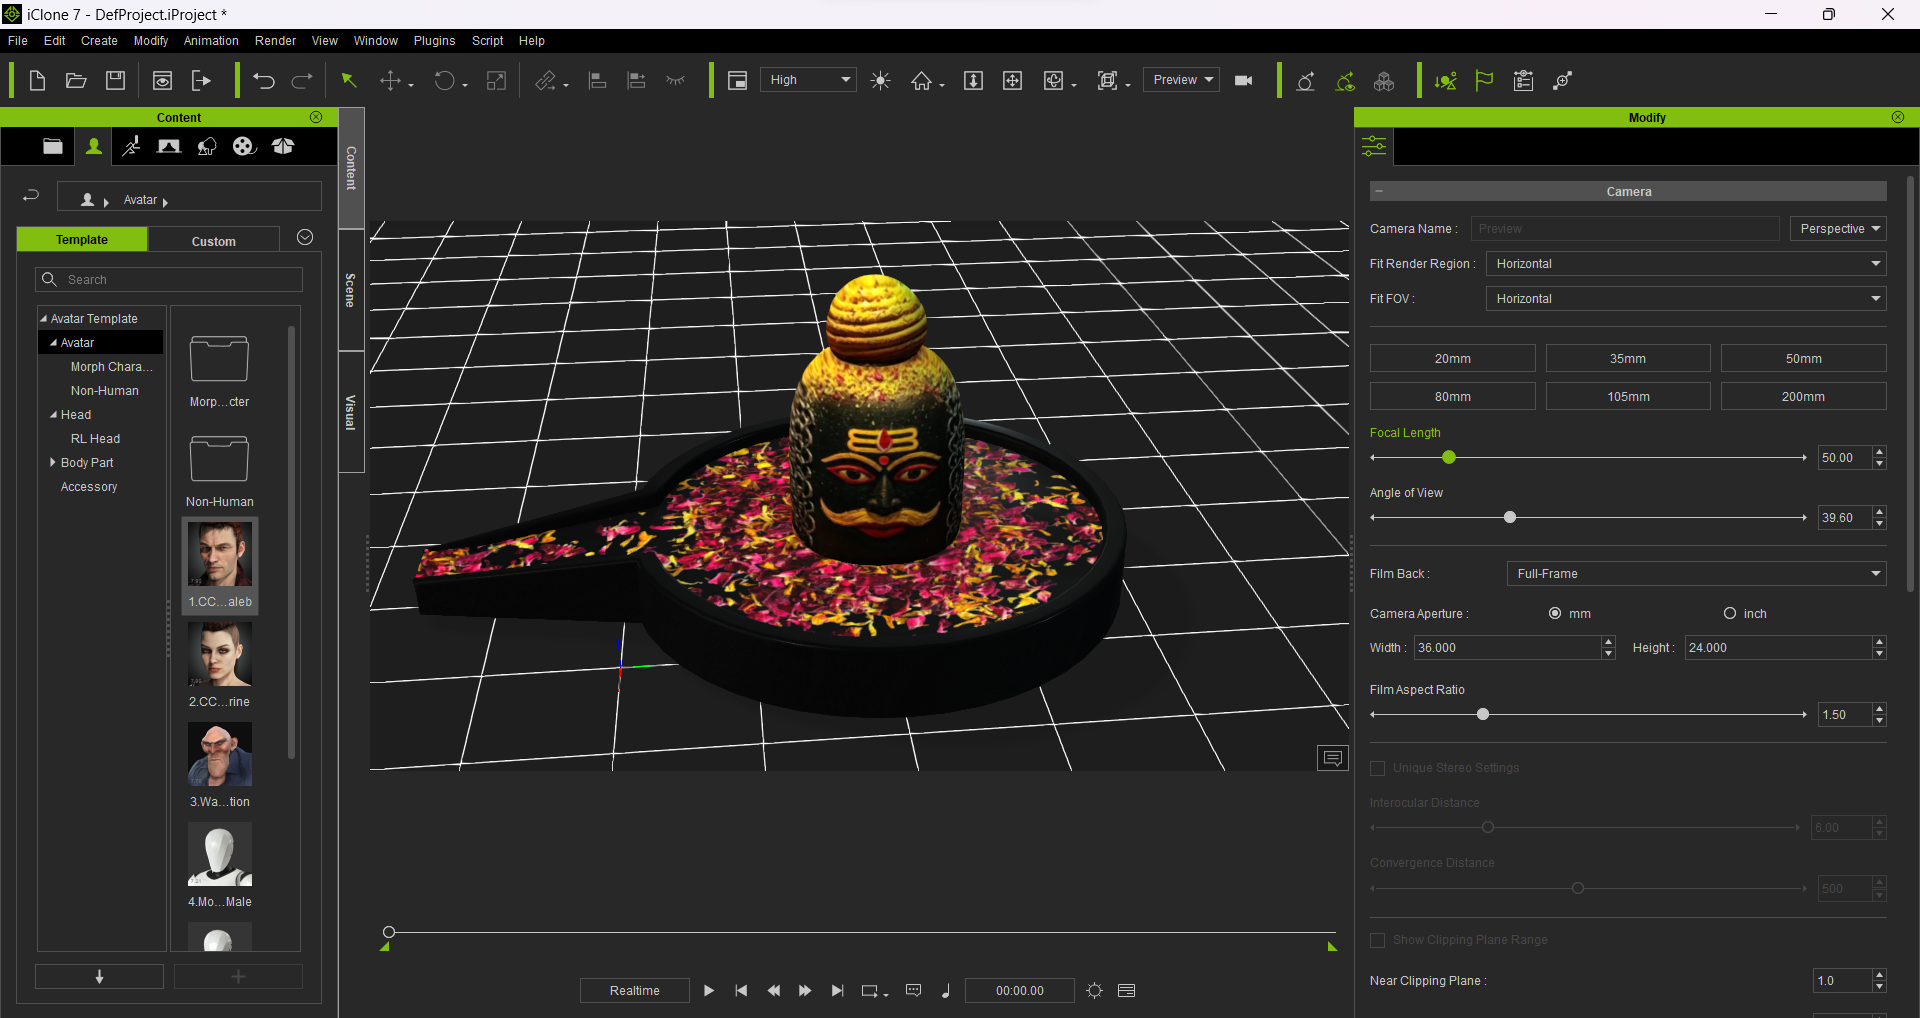Click the Rotate object tool
The height and width of the screenshot is (1018, 1920).
[x=445, y=81]
